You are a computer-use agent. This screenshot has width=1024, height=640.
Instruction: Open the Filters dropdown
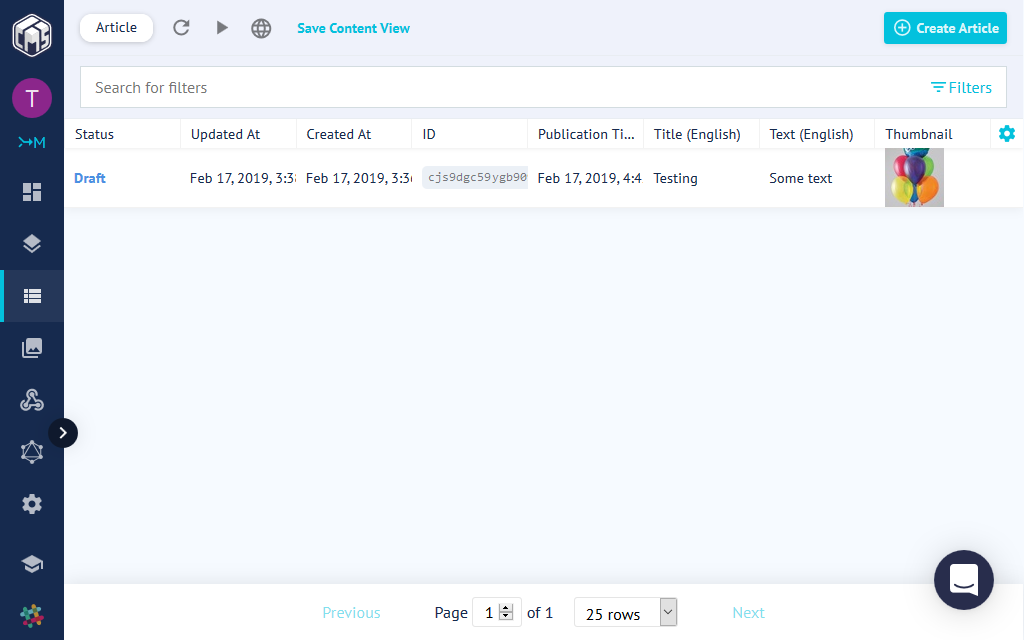click(960, 88)
